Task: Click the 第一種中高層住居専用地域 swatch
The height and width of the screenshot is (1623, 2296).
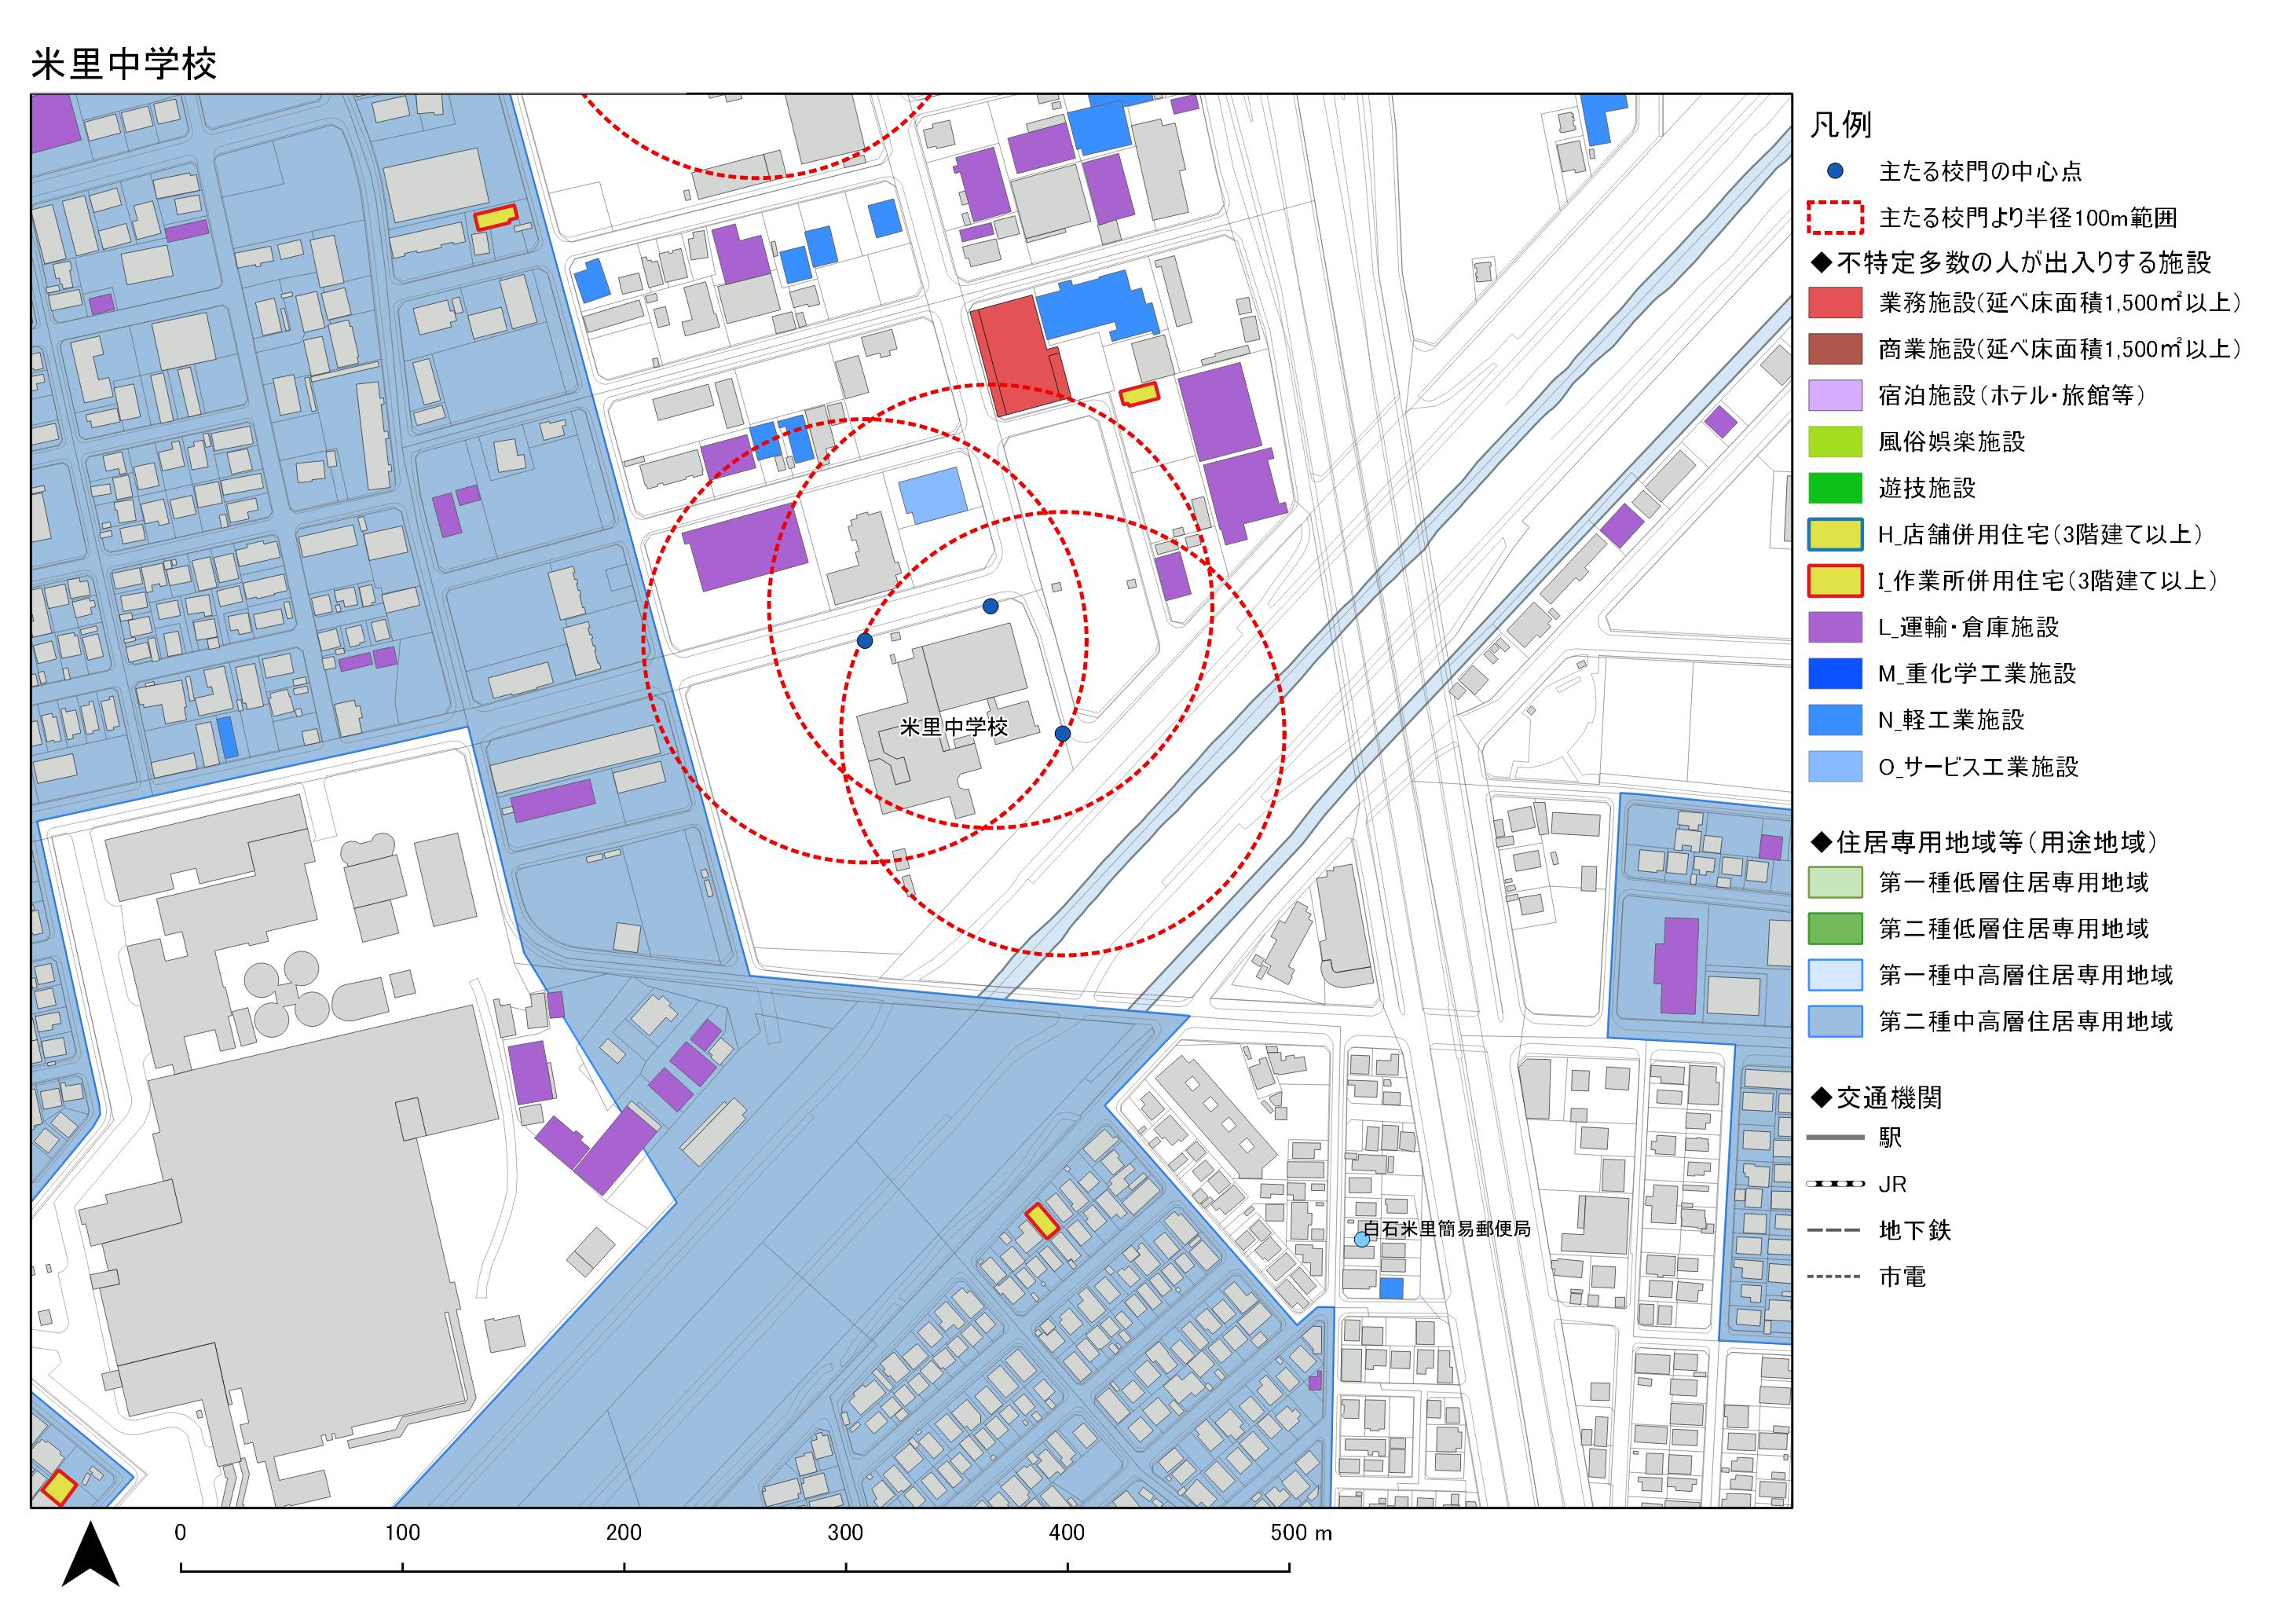Action: click(1835, 975)
